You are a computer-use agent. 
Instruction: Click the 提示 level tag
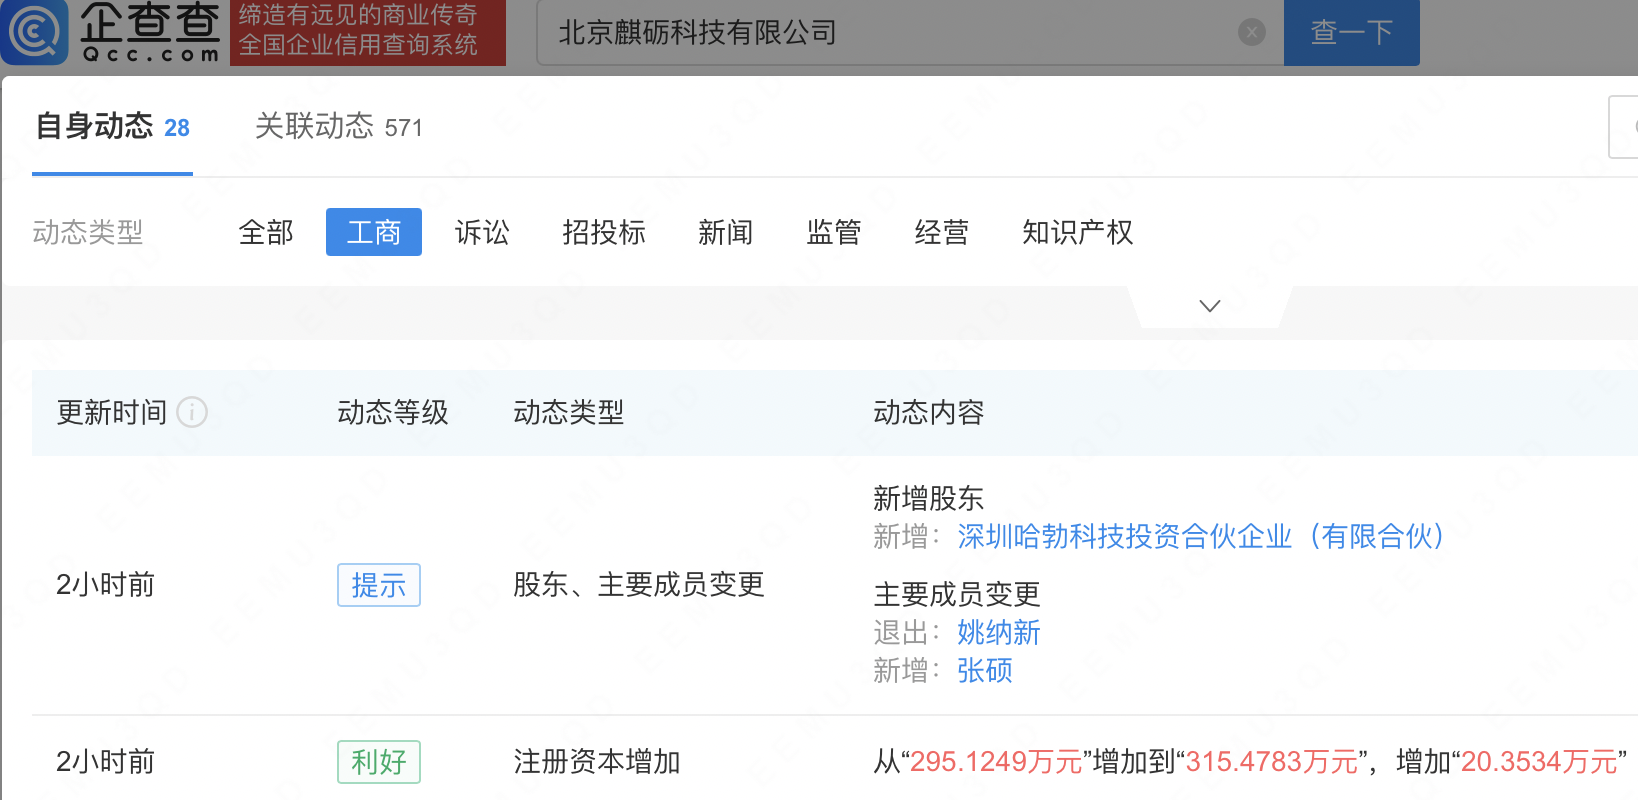click(378, 585)
